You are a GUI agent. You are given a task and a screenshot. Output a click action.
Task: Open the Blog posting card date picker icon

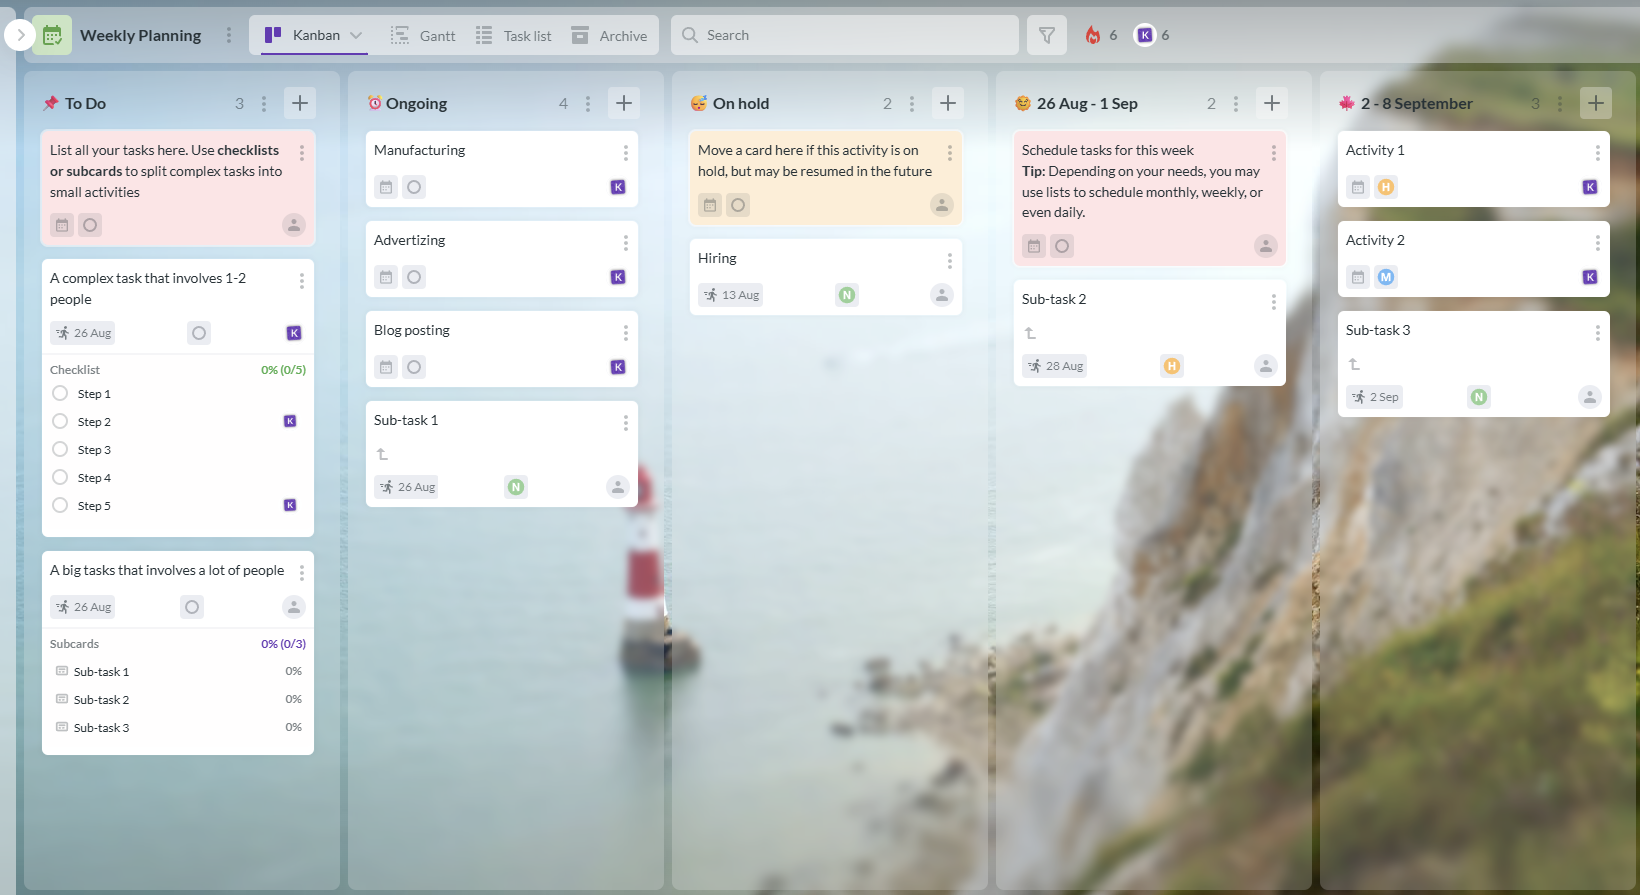click(x=386, y=367)
